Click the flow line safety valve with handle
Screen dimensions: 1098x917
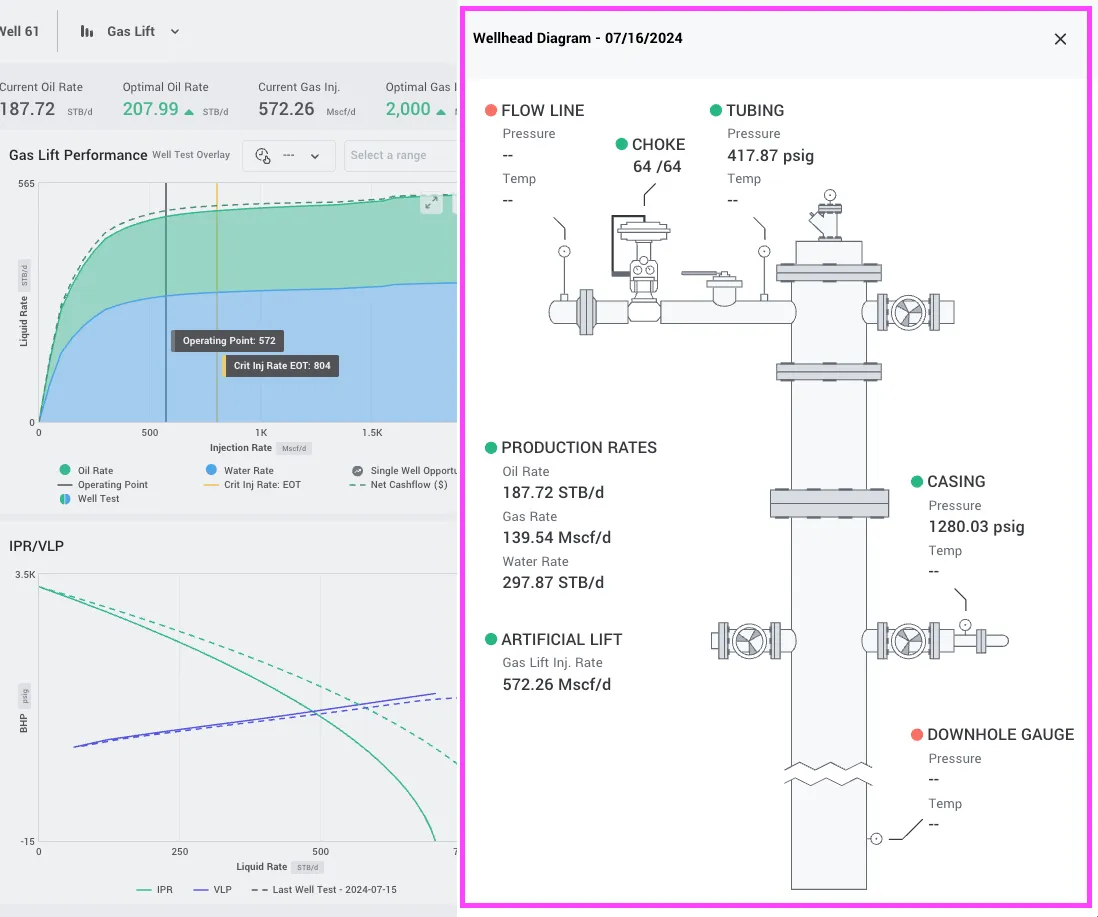point(714,286)
